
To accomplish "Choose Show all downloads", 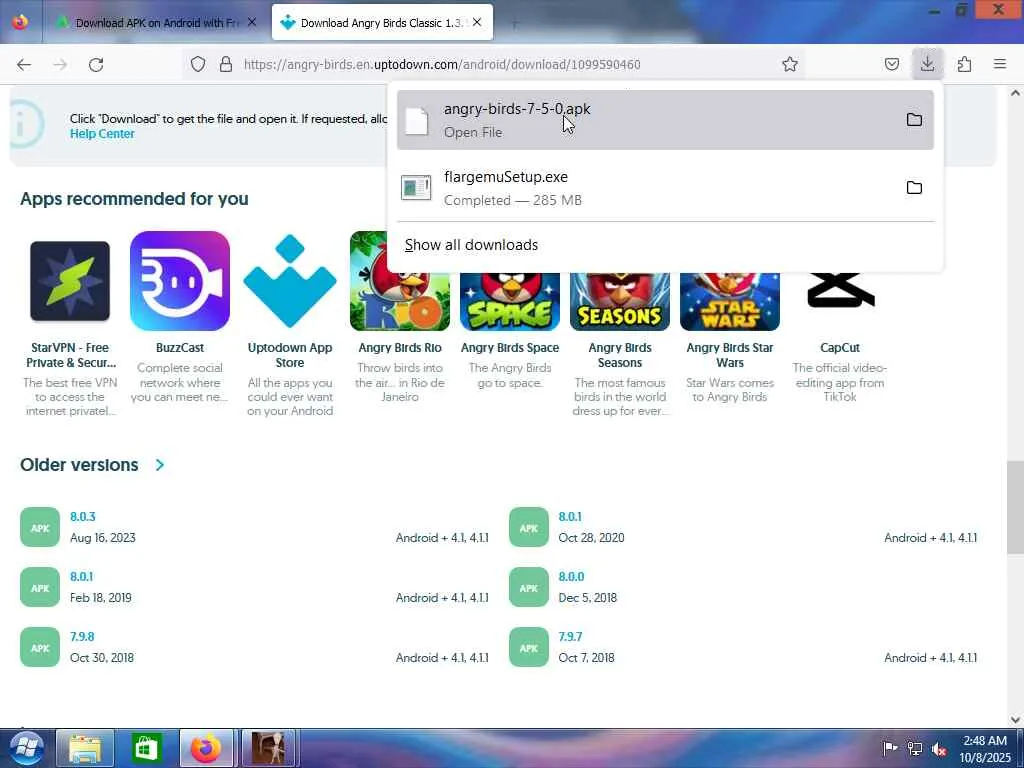I will point(472,245).
